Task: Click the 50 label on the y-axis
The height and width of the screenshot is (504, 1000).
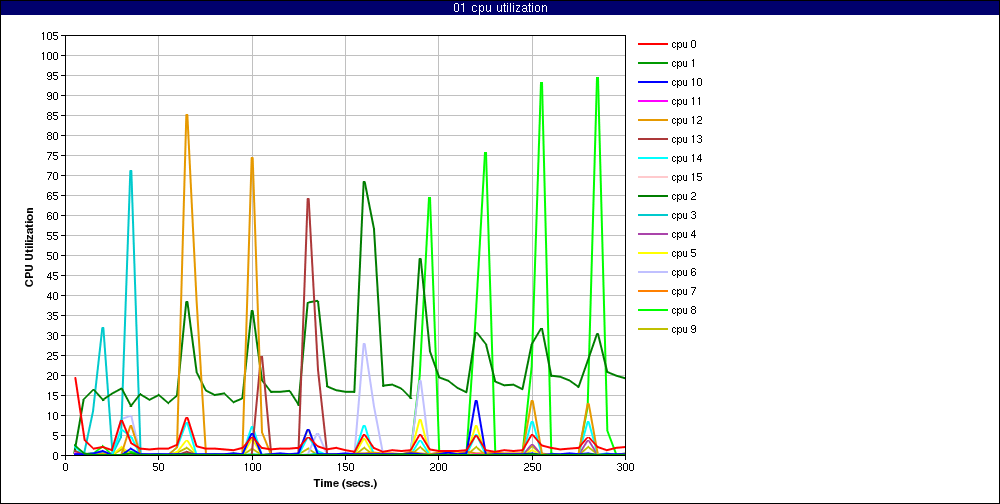Action: click(x=54, y=256)
